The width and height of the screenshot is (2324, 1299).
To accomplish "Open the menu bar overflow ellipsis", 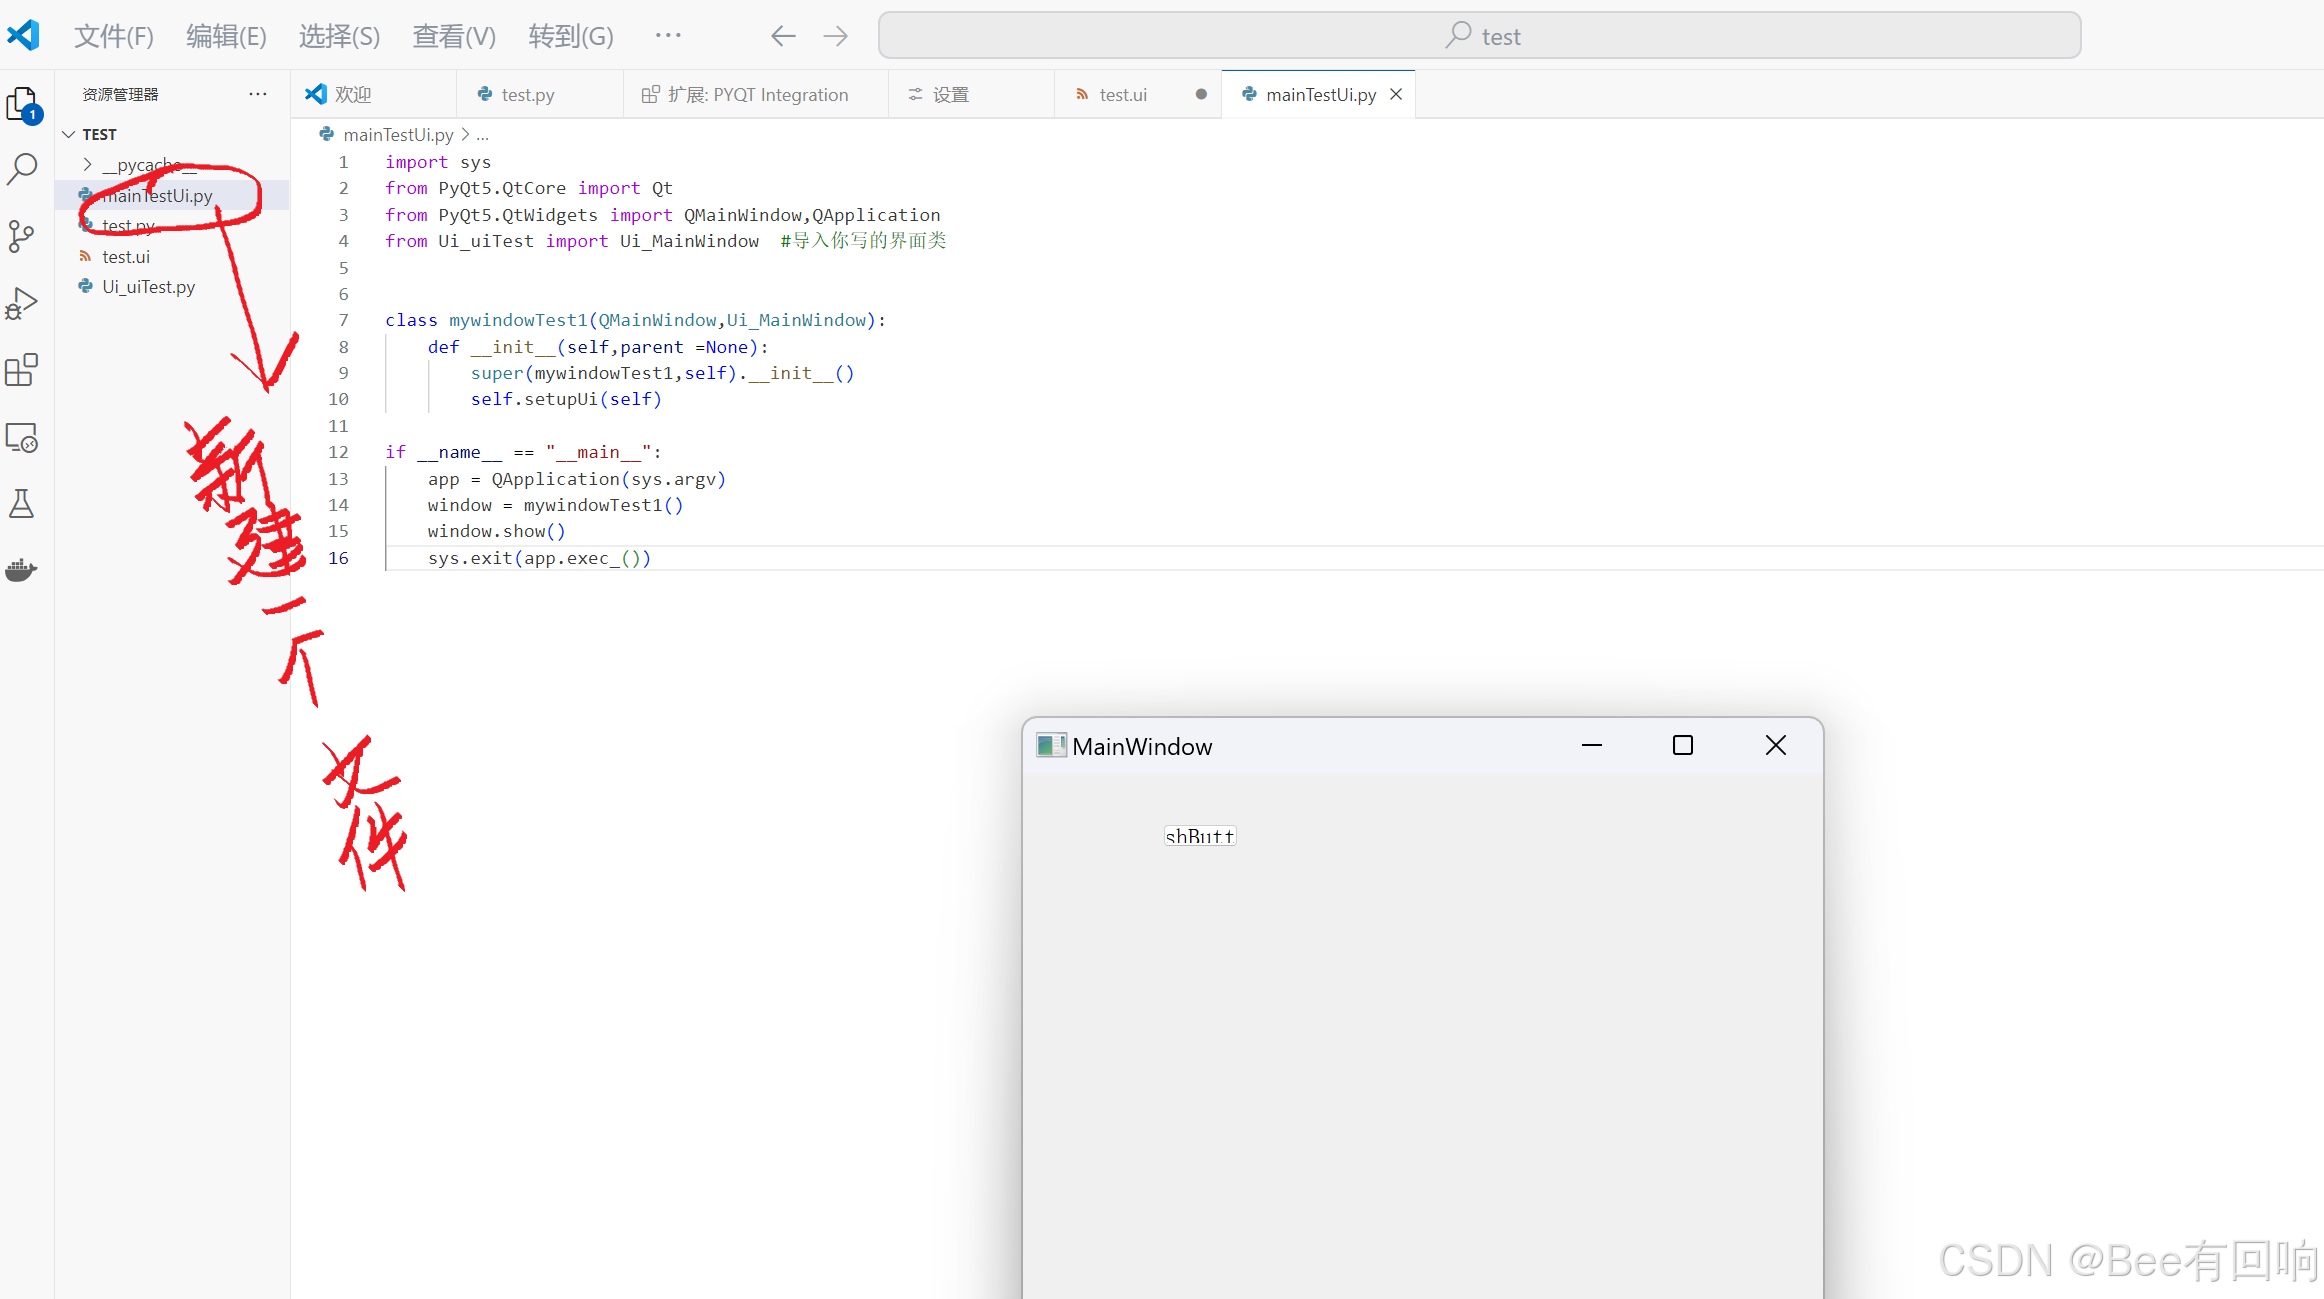I will click(668, 35).
